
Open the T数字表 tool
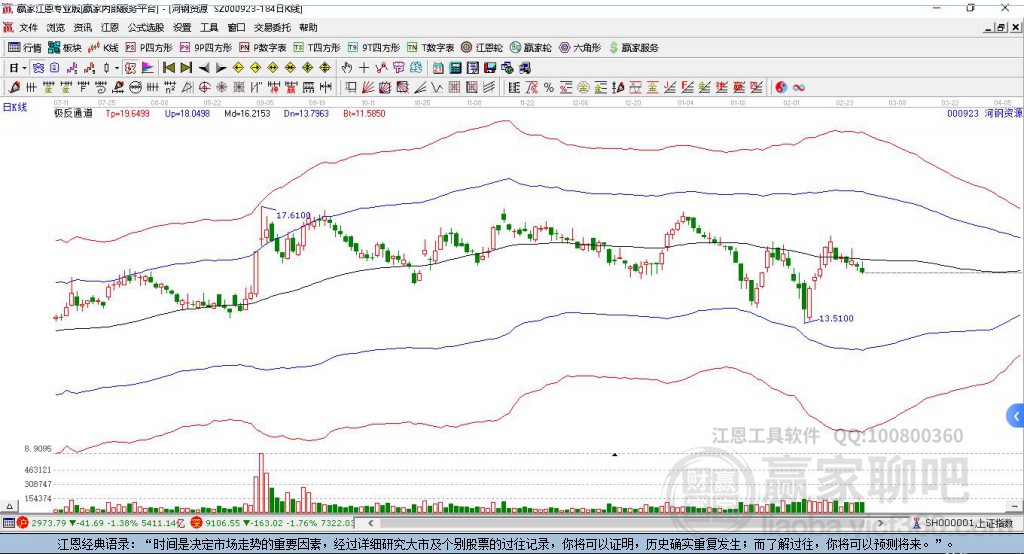(x=430, y=48)
